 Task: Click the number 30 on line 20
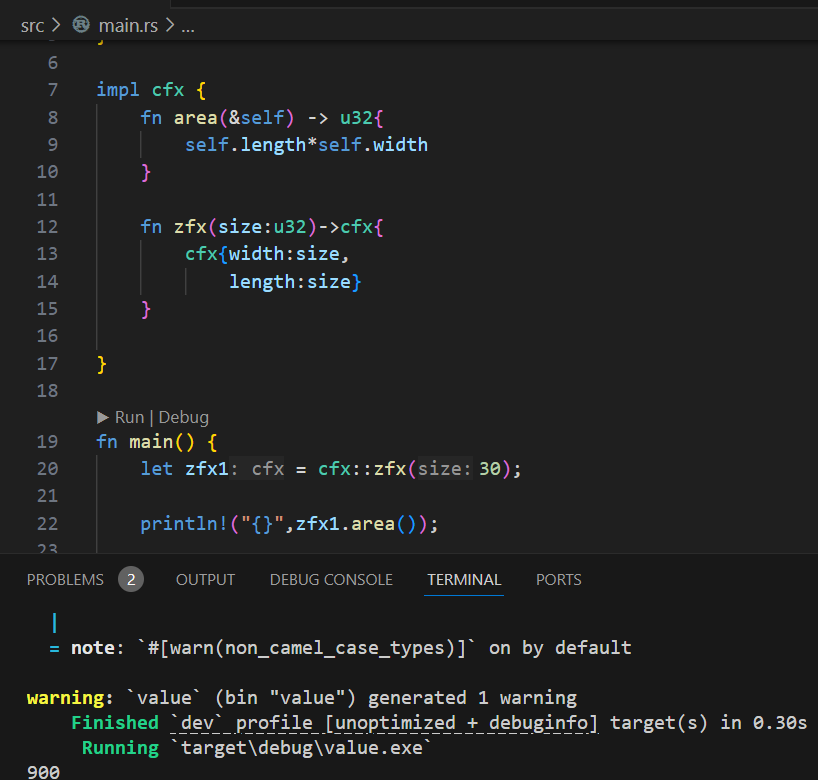pyautogui.click(x=490, y=469)
